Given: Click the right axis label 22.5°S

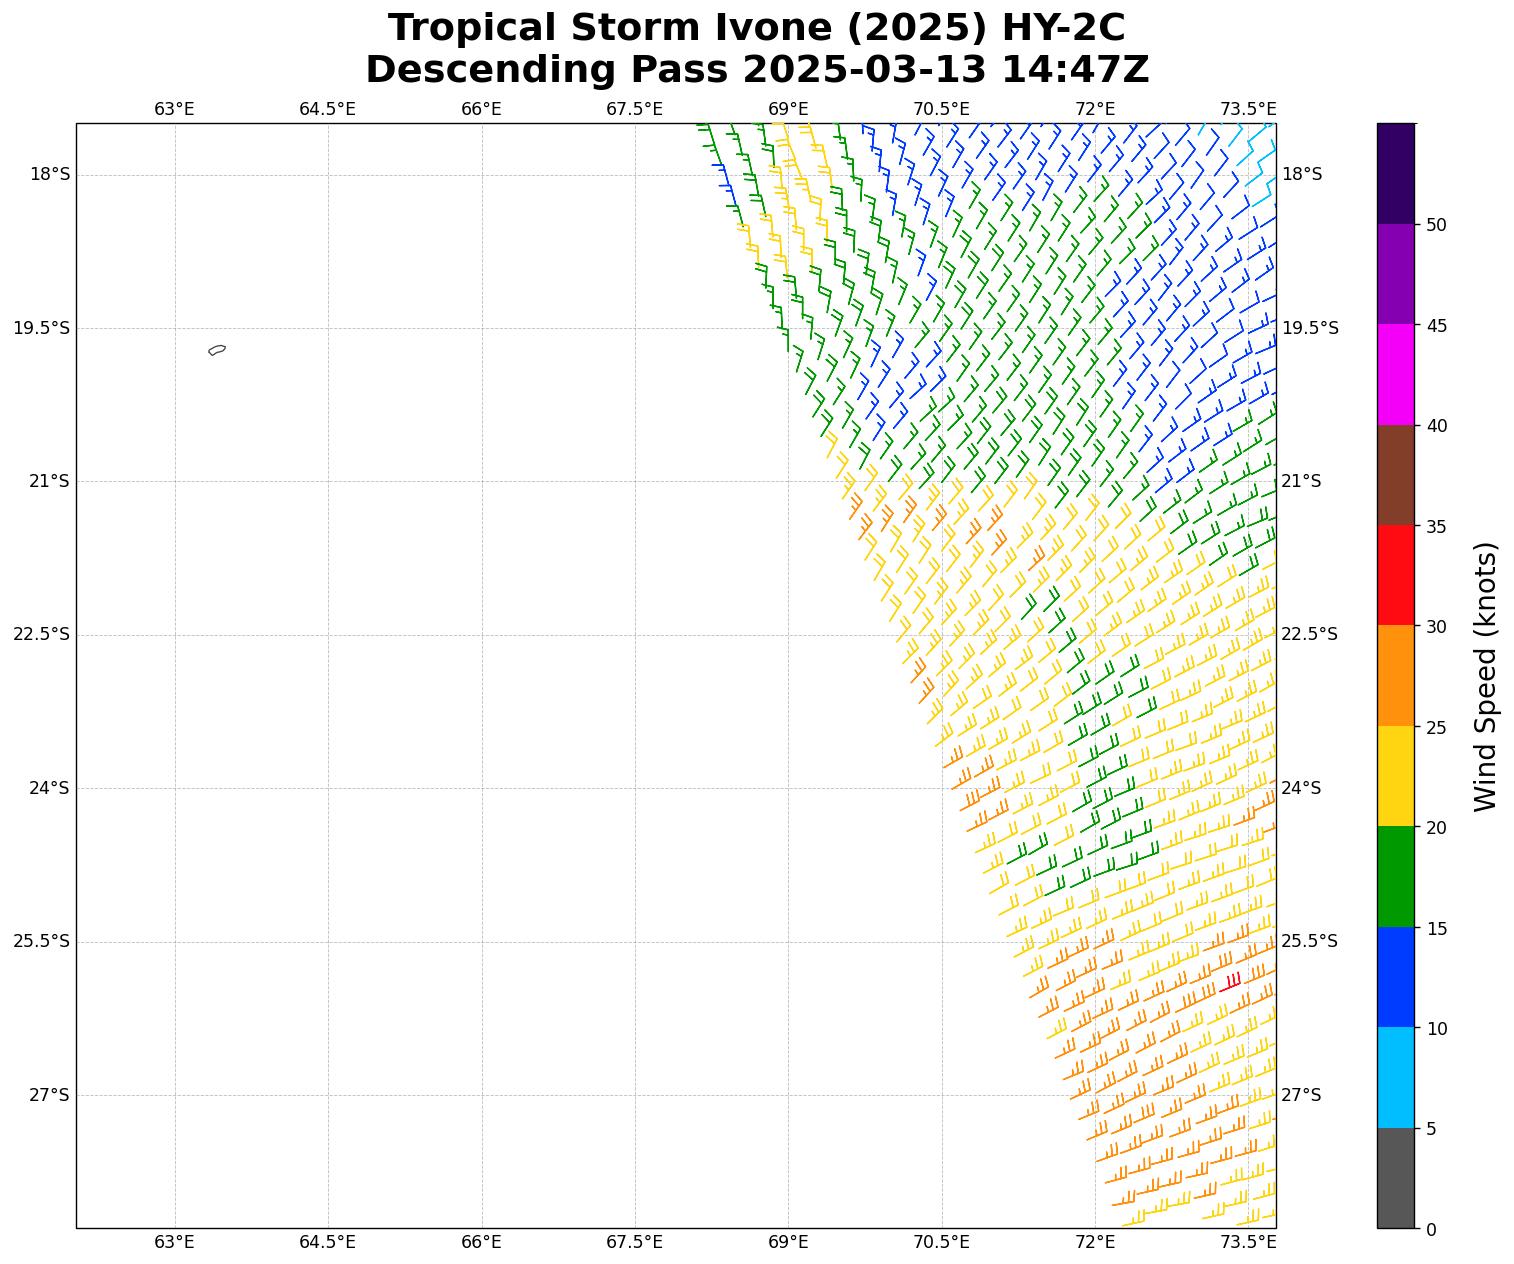Looking at the screenshot, I should pyautogui.click(x=1309, y=634).
